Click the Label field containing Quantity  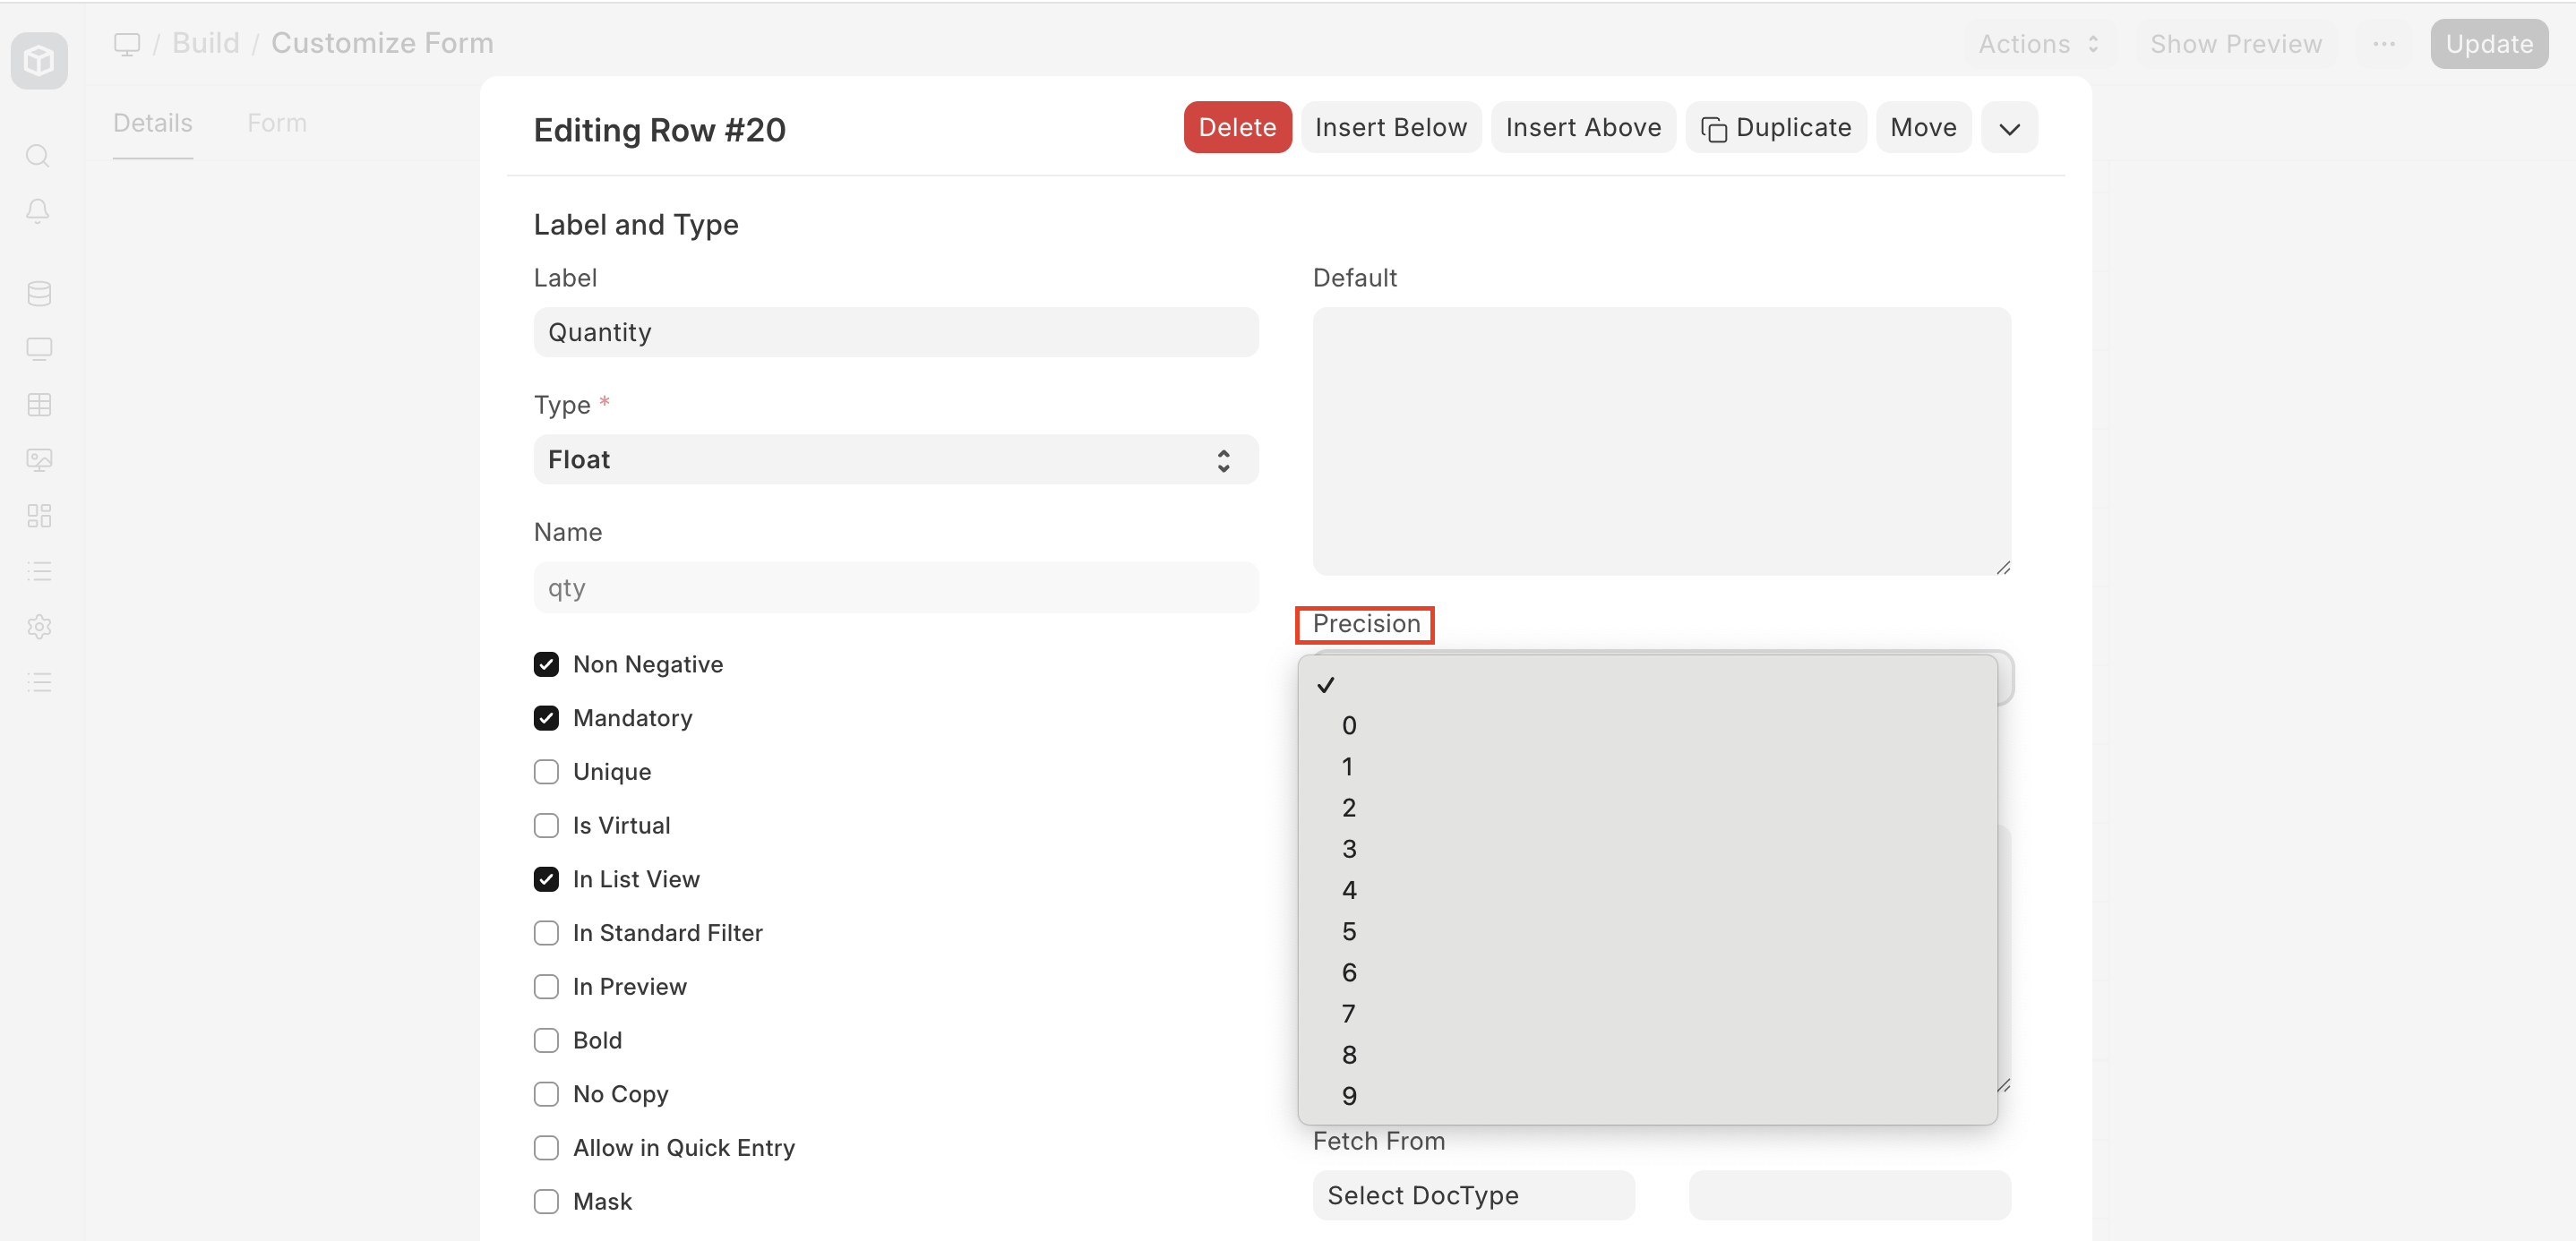[x=895, y=332]
